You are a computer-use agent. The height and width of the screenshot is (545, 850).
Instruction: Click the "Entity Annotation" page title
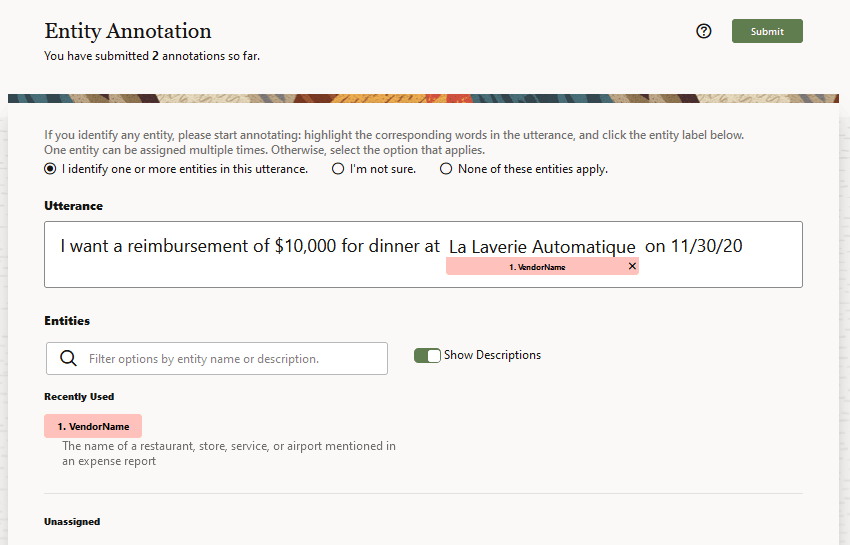coord(128,31)
